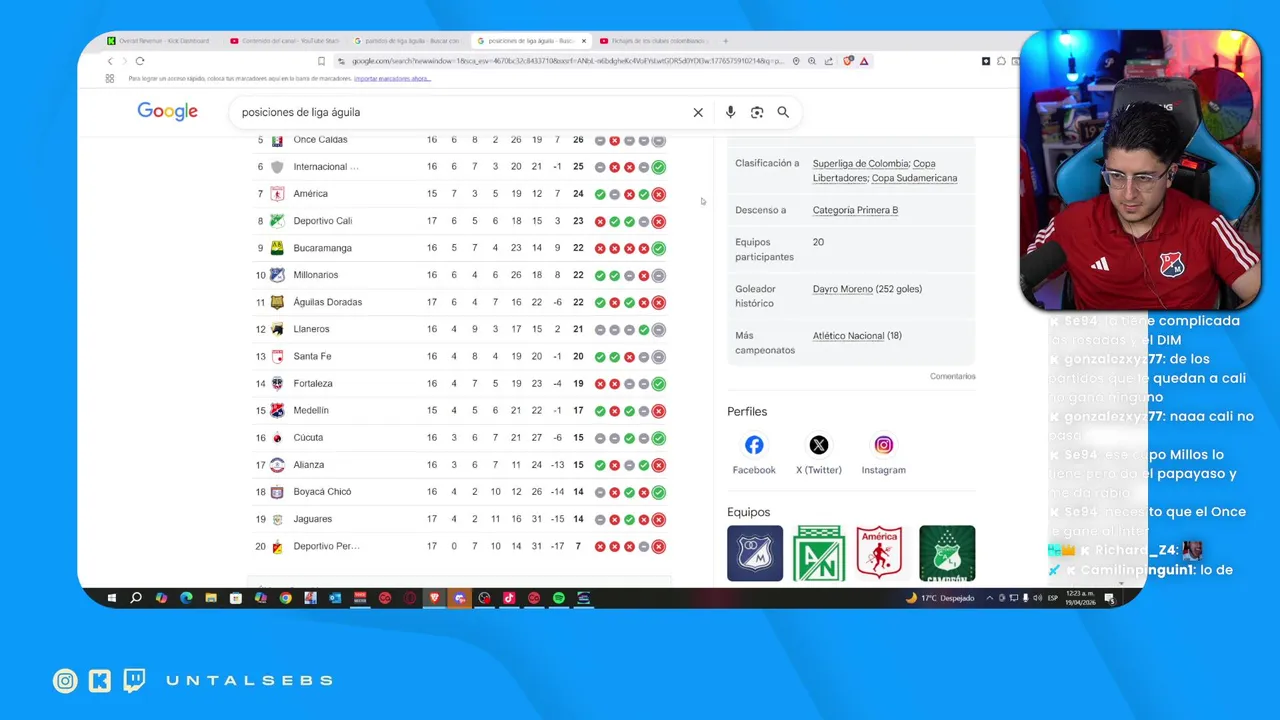Image resolution: width=1280 pixels, height=720 pixels.
Task: Start a voice search with the microphone
Action: click(x=730, y=112)
